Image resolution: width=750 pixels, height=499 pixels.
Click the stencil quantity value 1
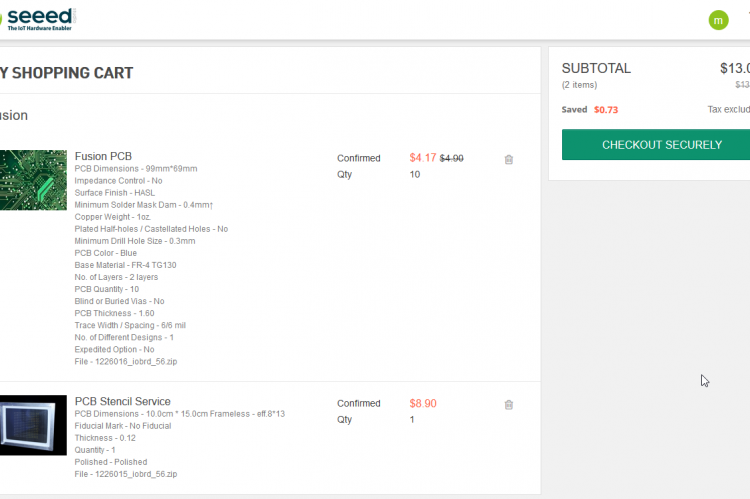point(412,420)
